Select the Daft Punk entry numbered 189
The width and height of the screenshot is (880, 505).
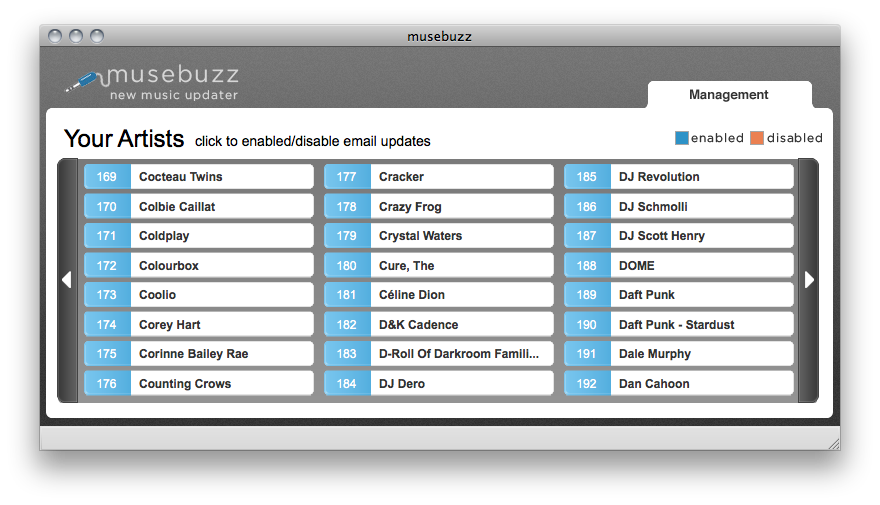[679, 295]
